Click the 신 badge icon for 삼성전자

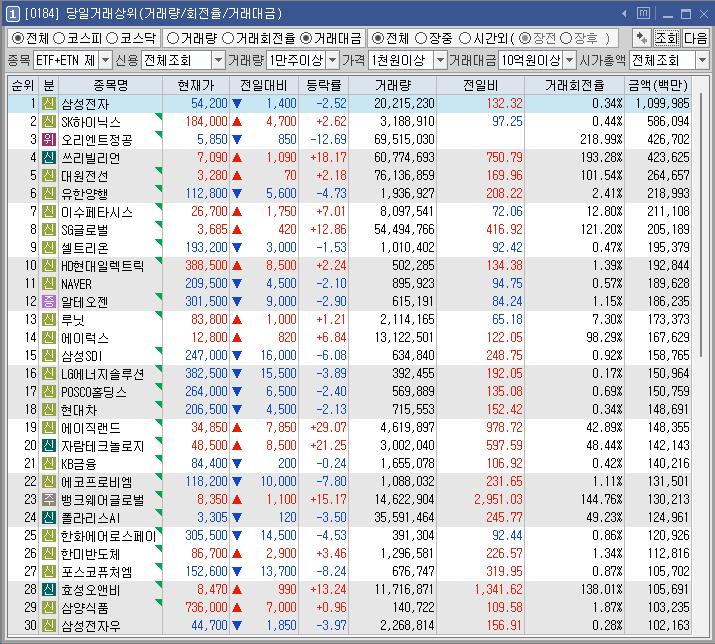click(49, 104)
